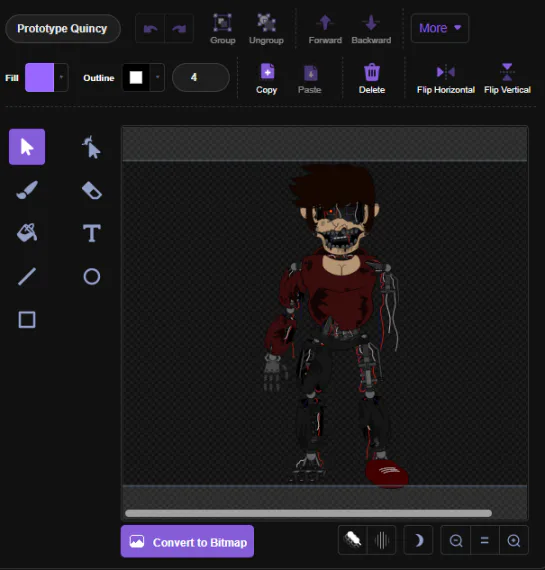The height and width of the screenshot is (570, 545).
Task: Activate the Select arrow tool
Action: 27,147
